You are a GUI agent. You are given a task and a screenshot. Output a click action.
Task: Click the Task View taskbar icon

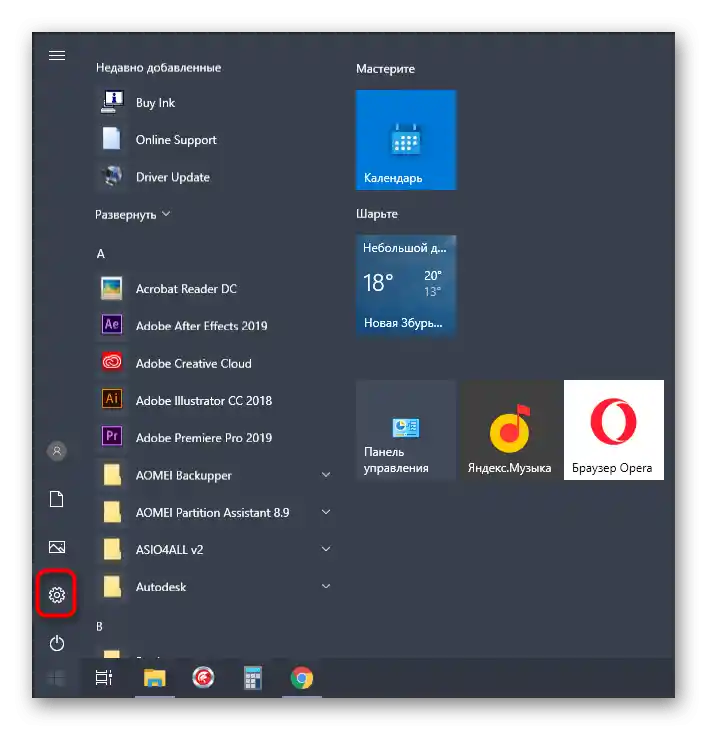(x=104, y=678)
